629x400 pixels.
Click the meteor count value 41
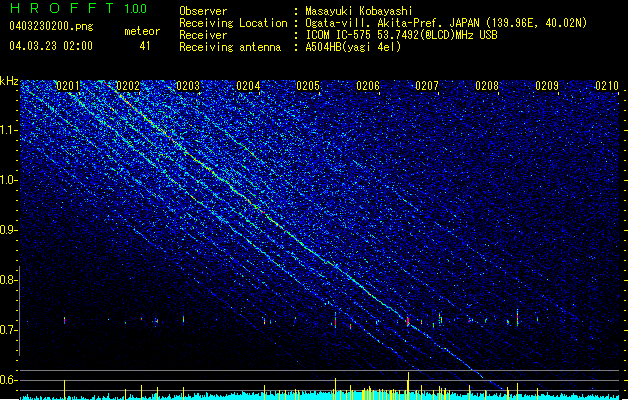(145, 46)
